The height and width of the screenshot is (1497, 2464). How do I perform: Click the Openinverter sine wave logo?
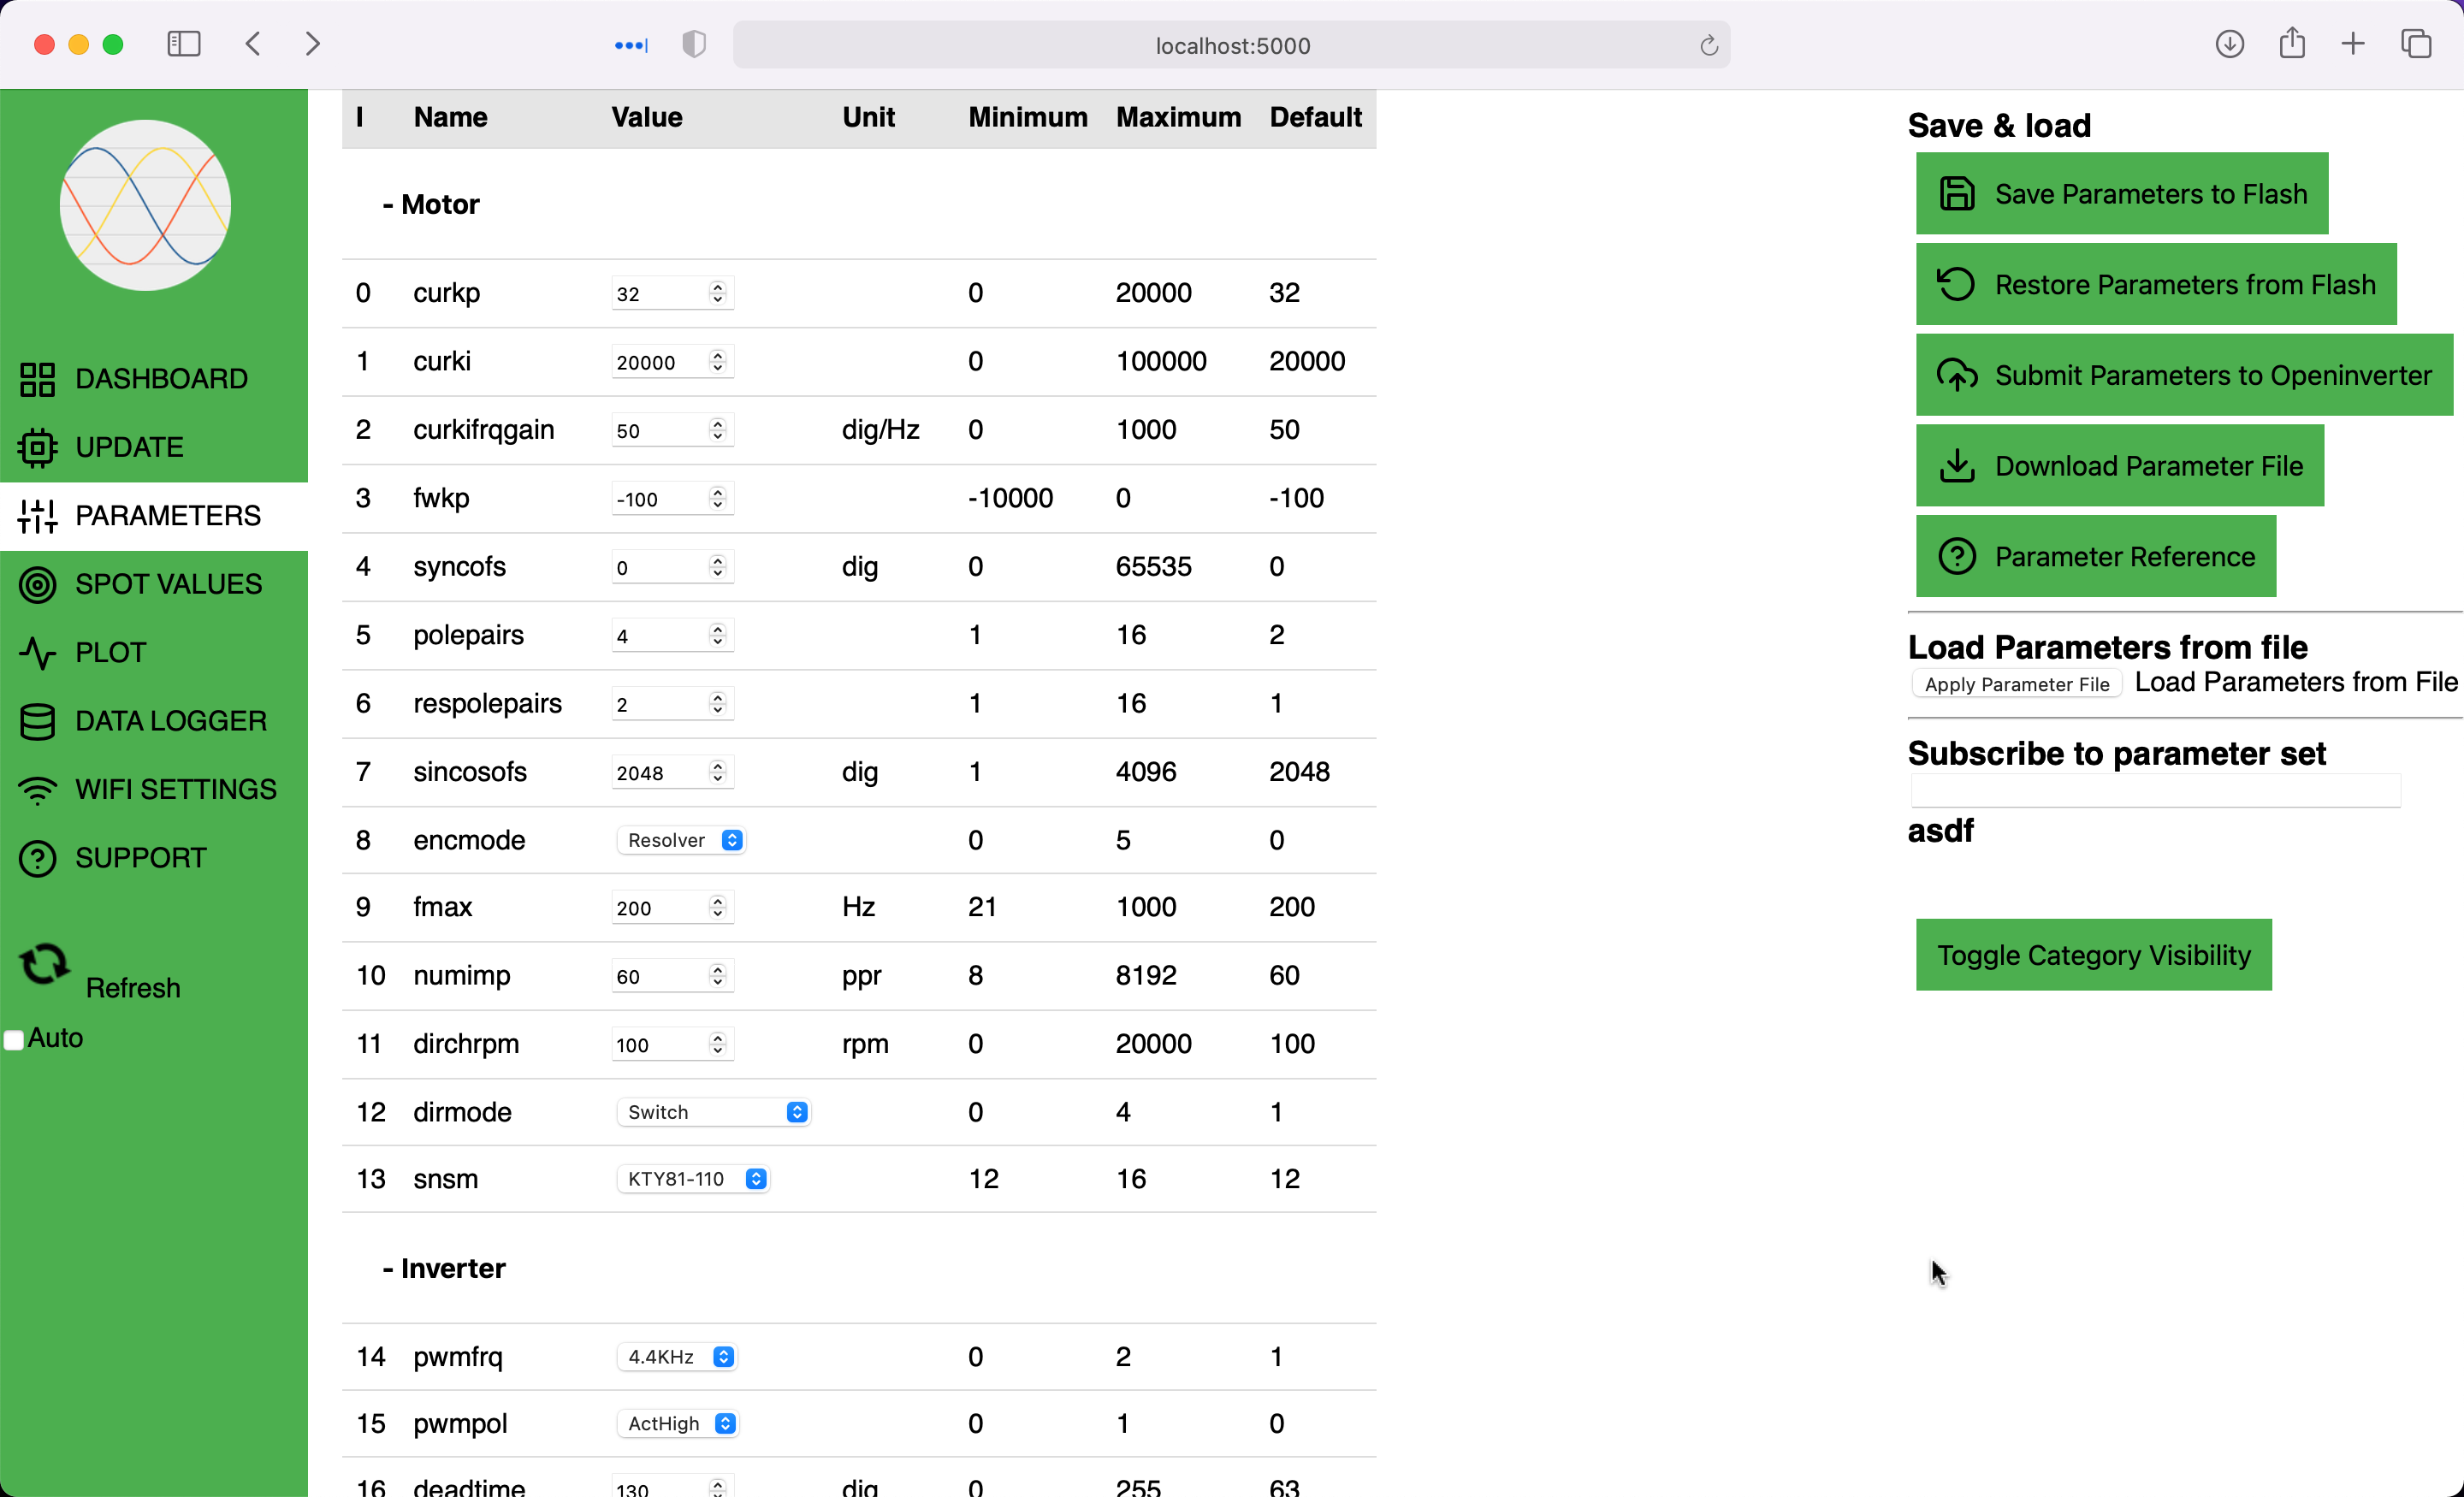tap(146, 205)
